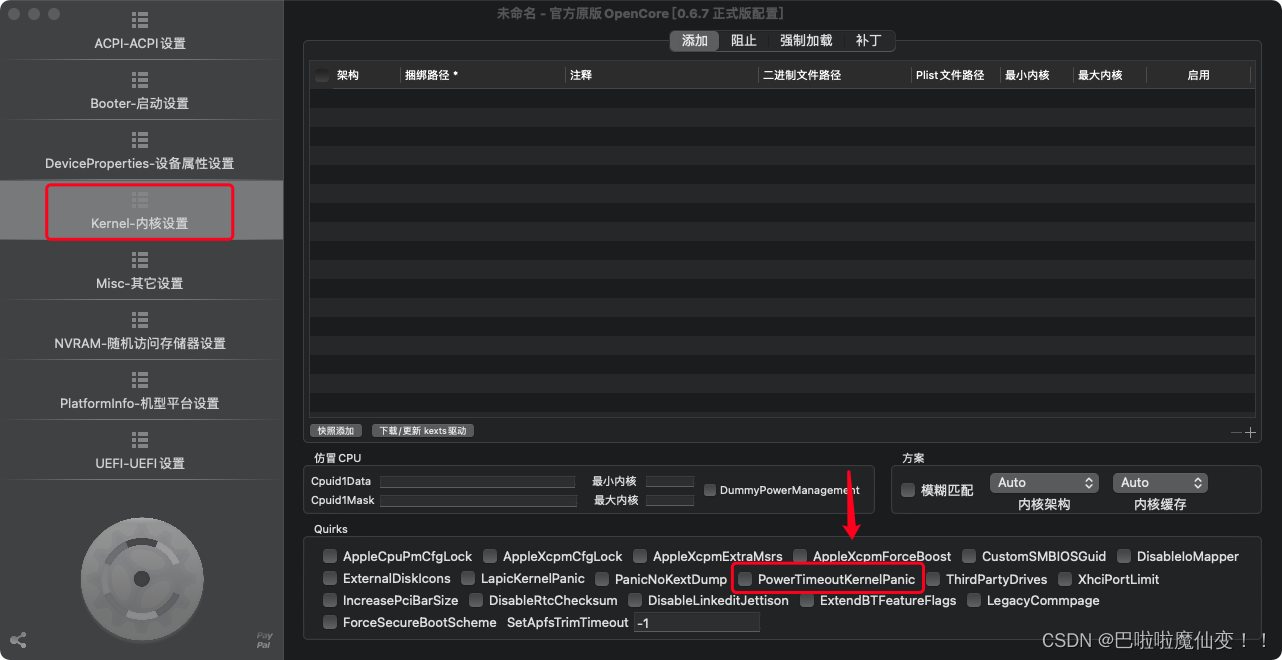The height and width of the screenshot is (660, 1282).
Task: Toggle the 模糊匹配 checkbox
Action: click(x=908, y=490)
